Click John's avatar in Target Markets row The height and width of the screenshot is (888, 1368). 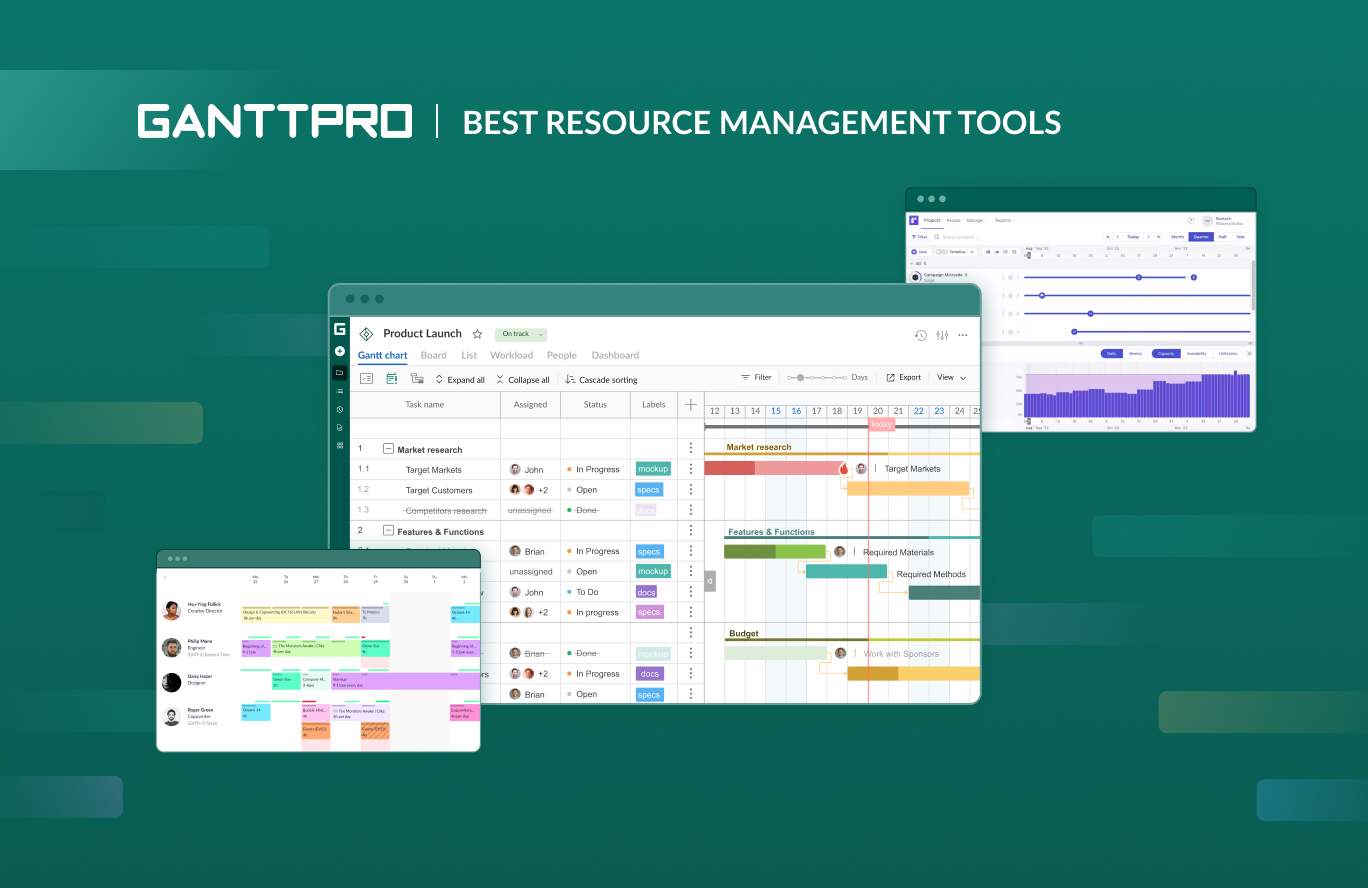tap(515, 469)
